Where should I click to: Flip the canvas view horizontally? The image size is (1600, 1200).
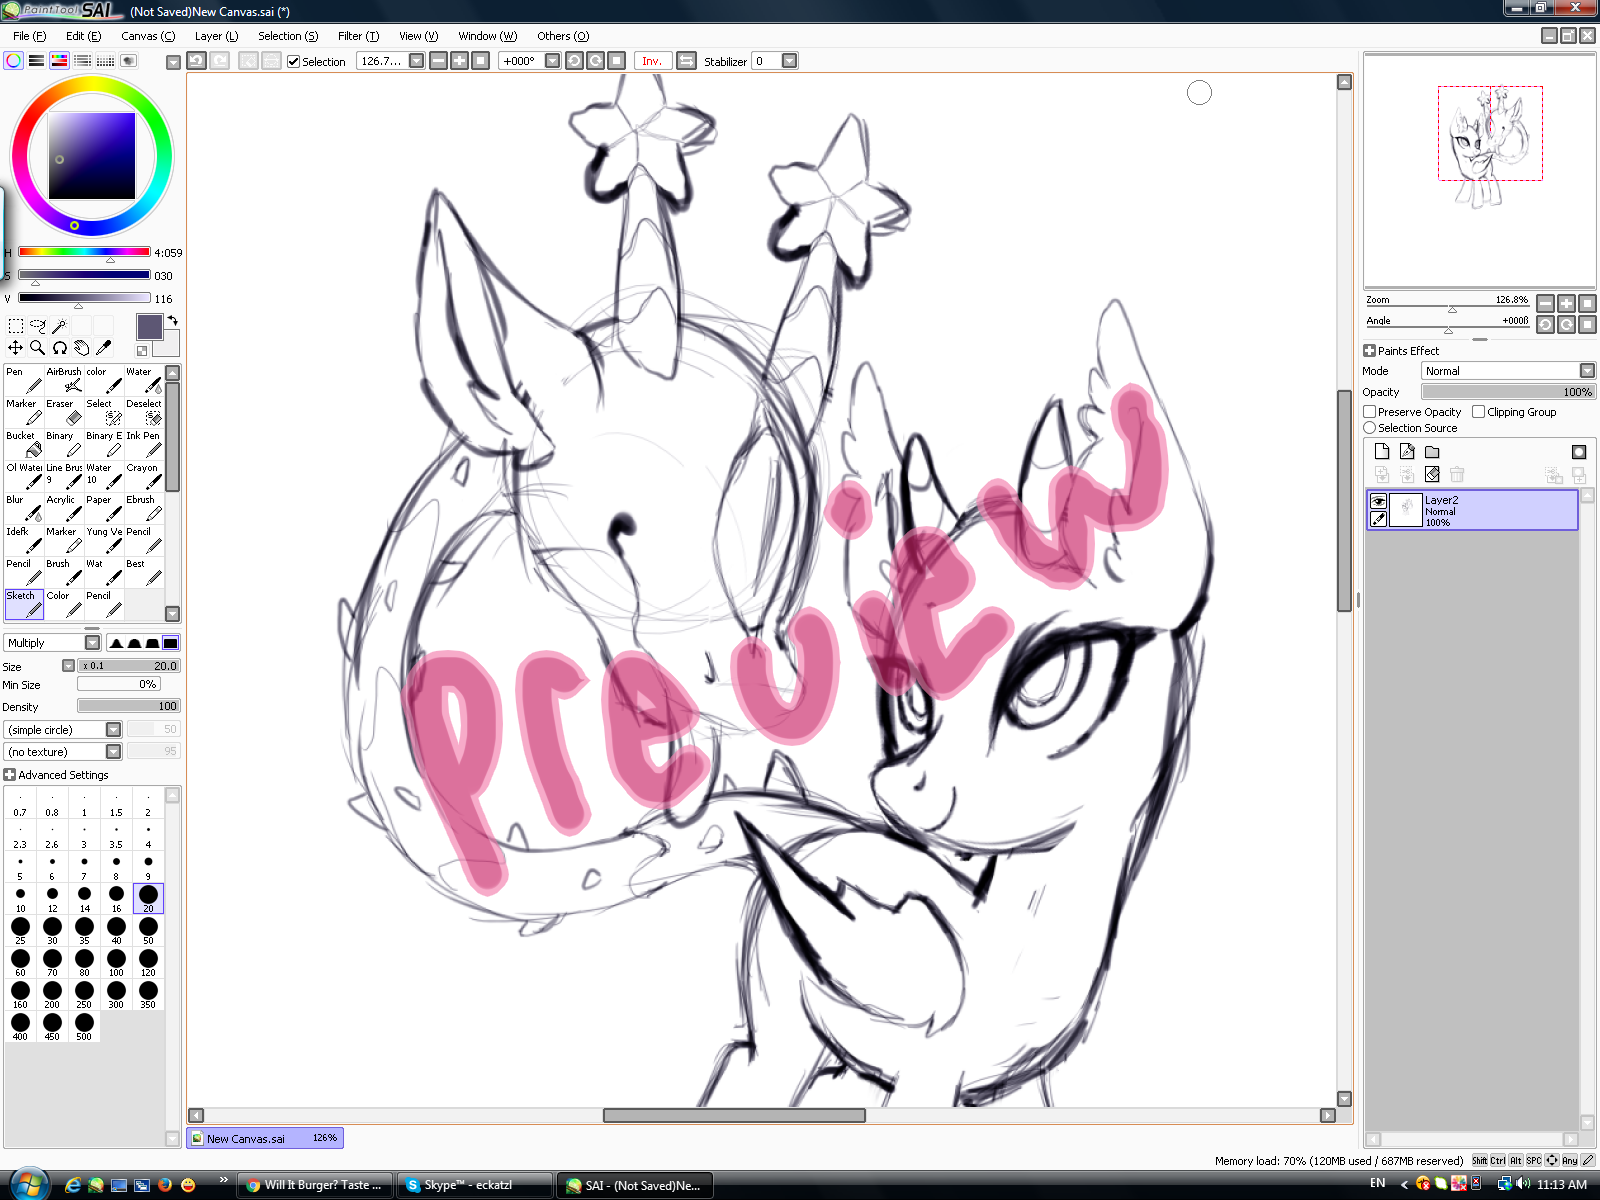coord(686,61)
